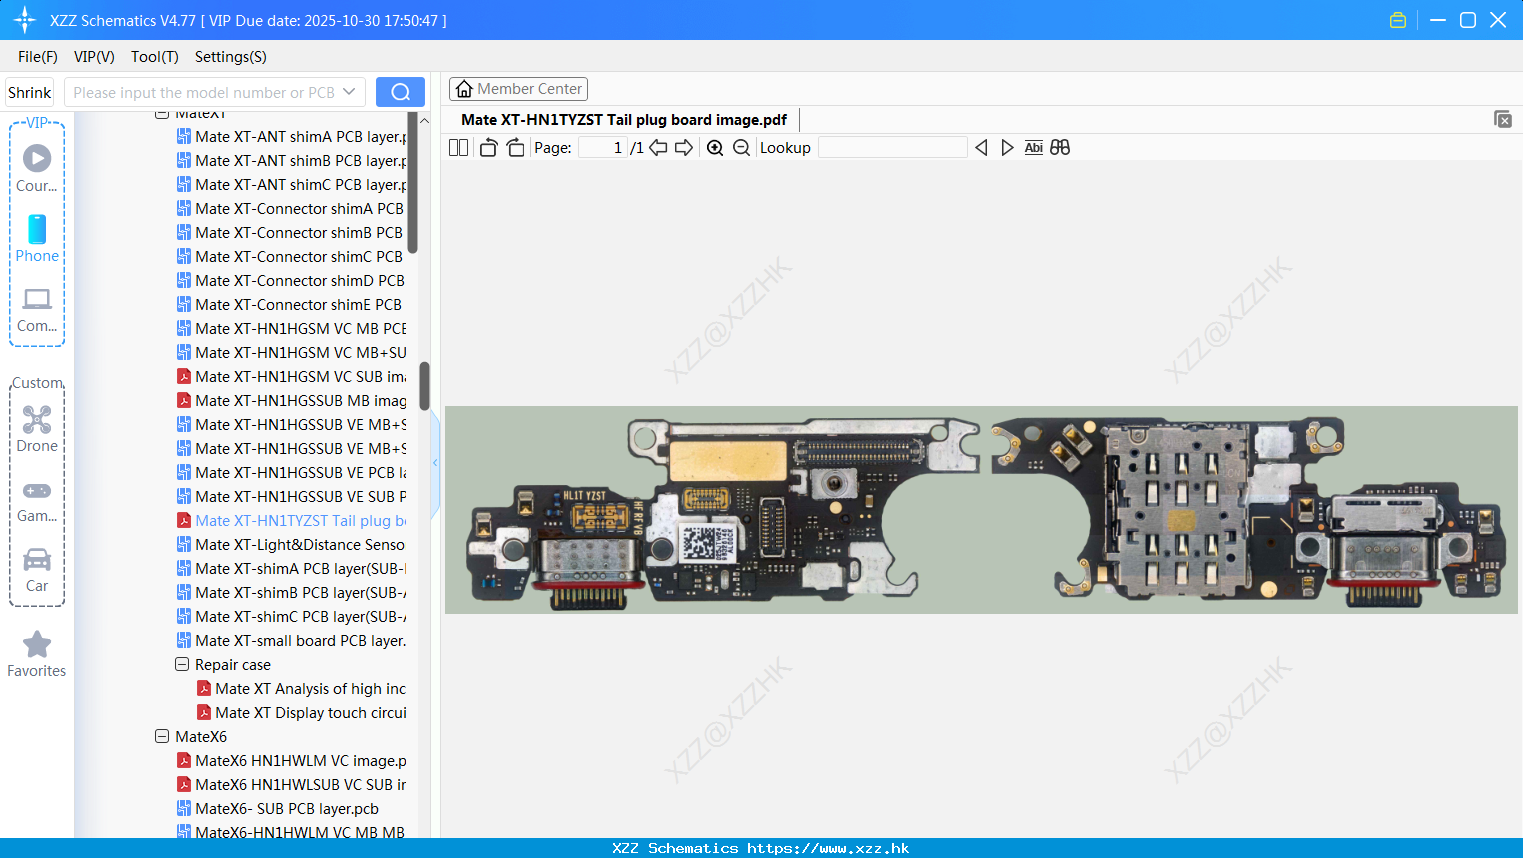This screenshot has width=1523, height=858.
Task: Open Member Center
Action: tap(518, 89)
